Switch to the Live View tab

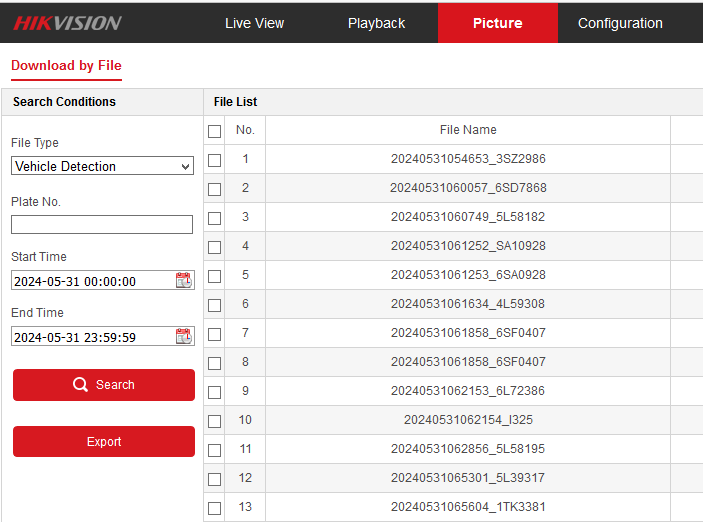click(x=254, y=23)
